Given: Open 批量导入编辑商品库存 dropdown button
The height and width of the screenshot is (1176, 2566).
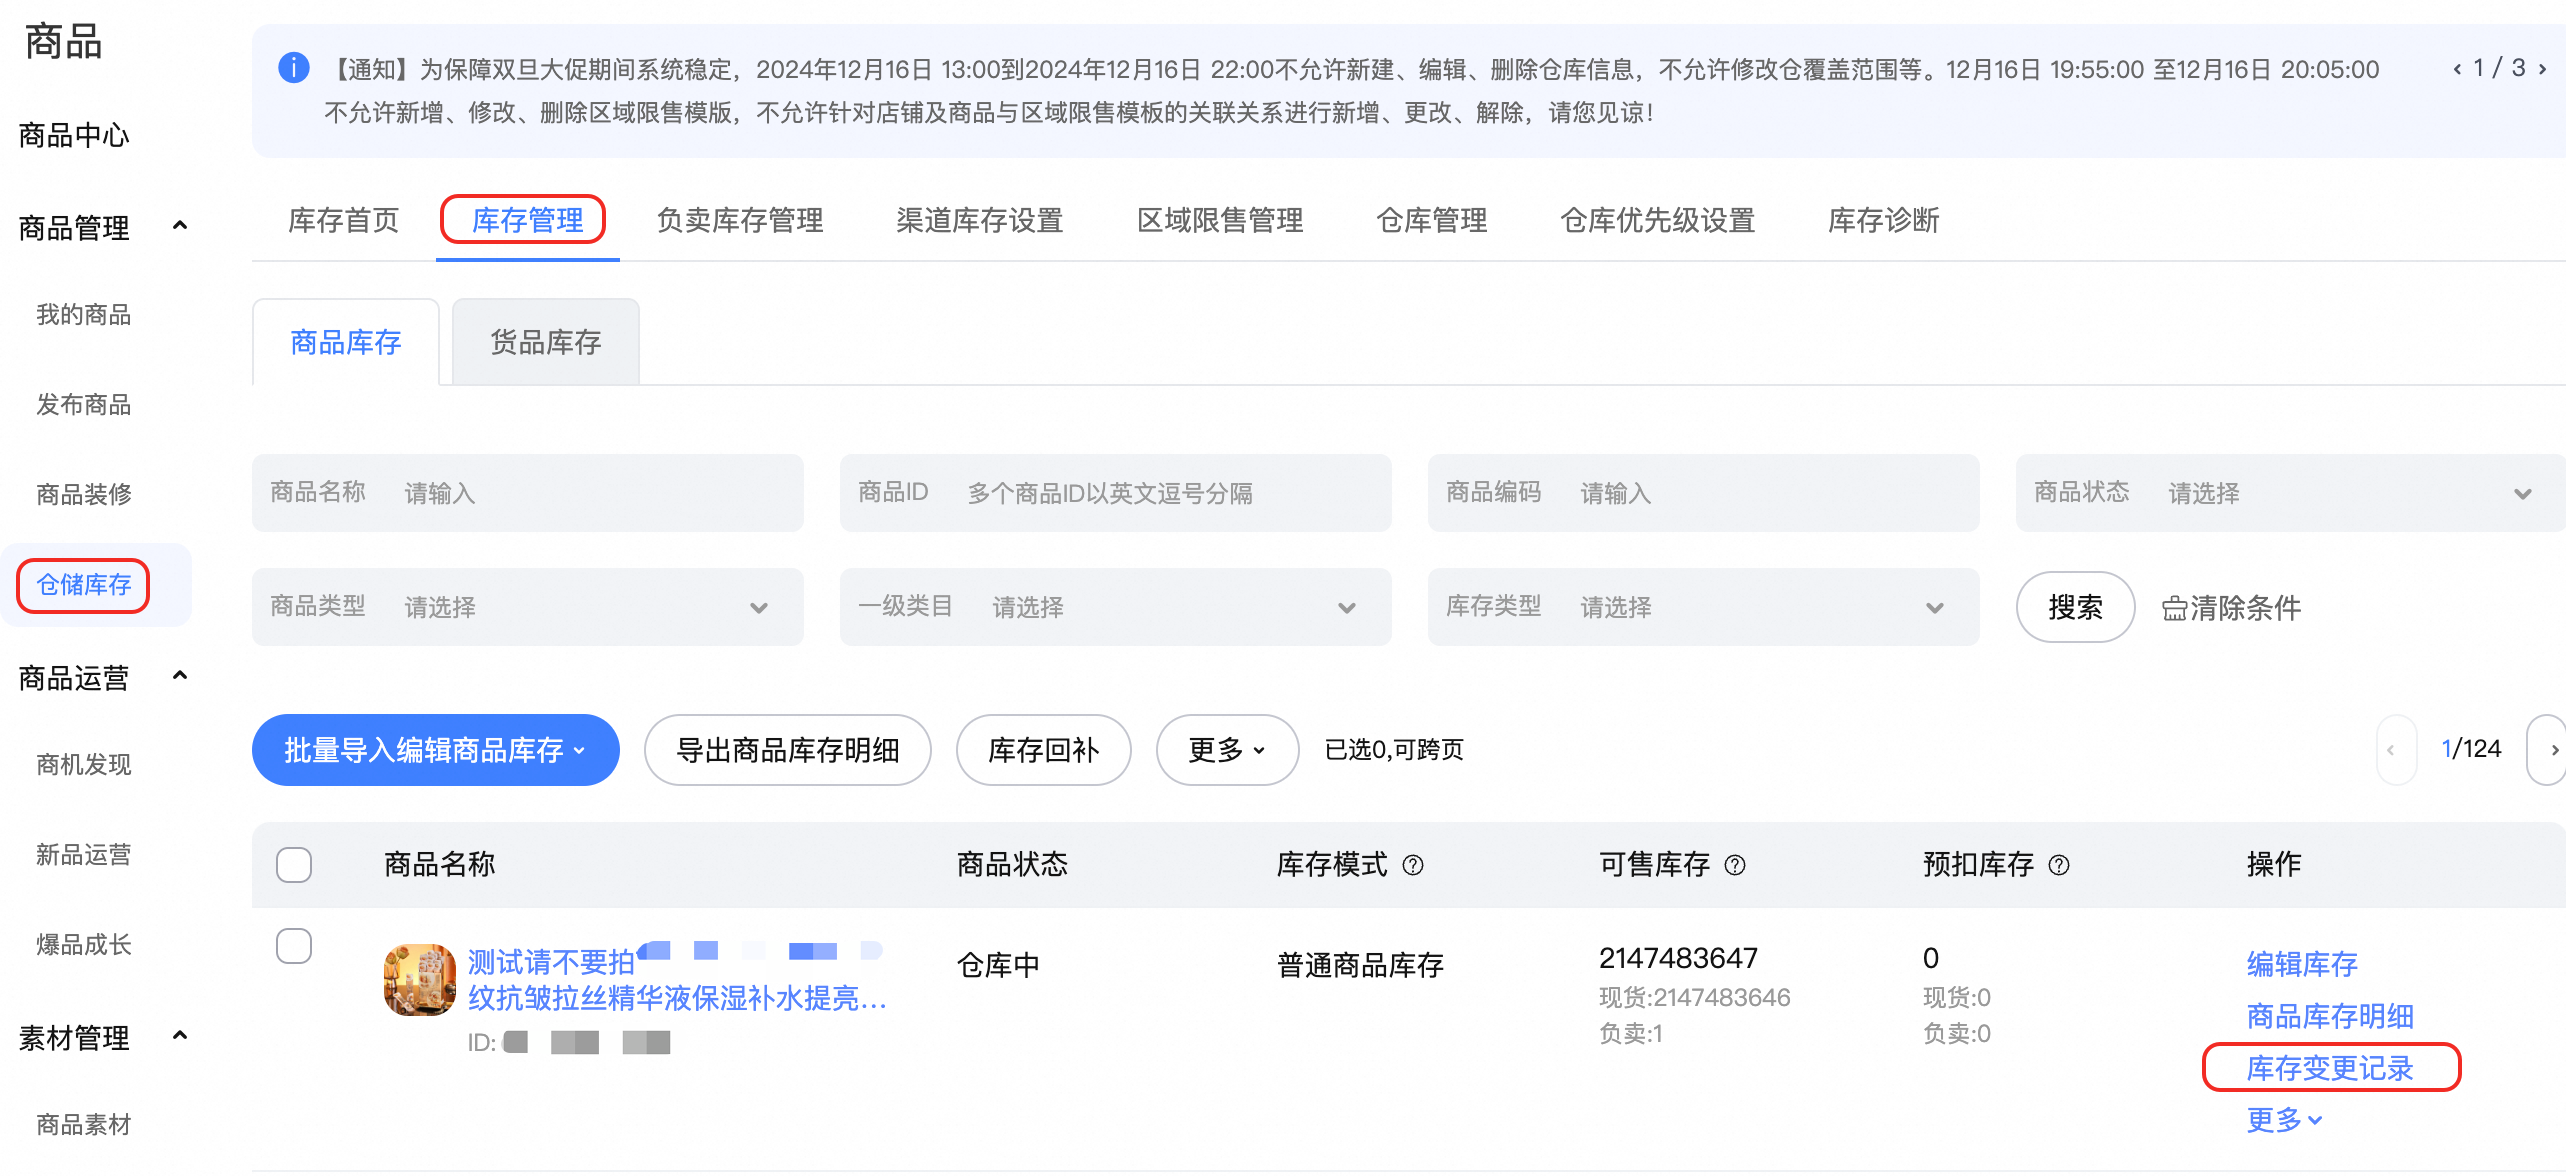Looking at the screenshot, I should 436,750.
